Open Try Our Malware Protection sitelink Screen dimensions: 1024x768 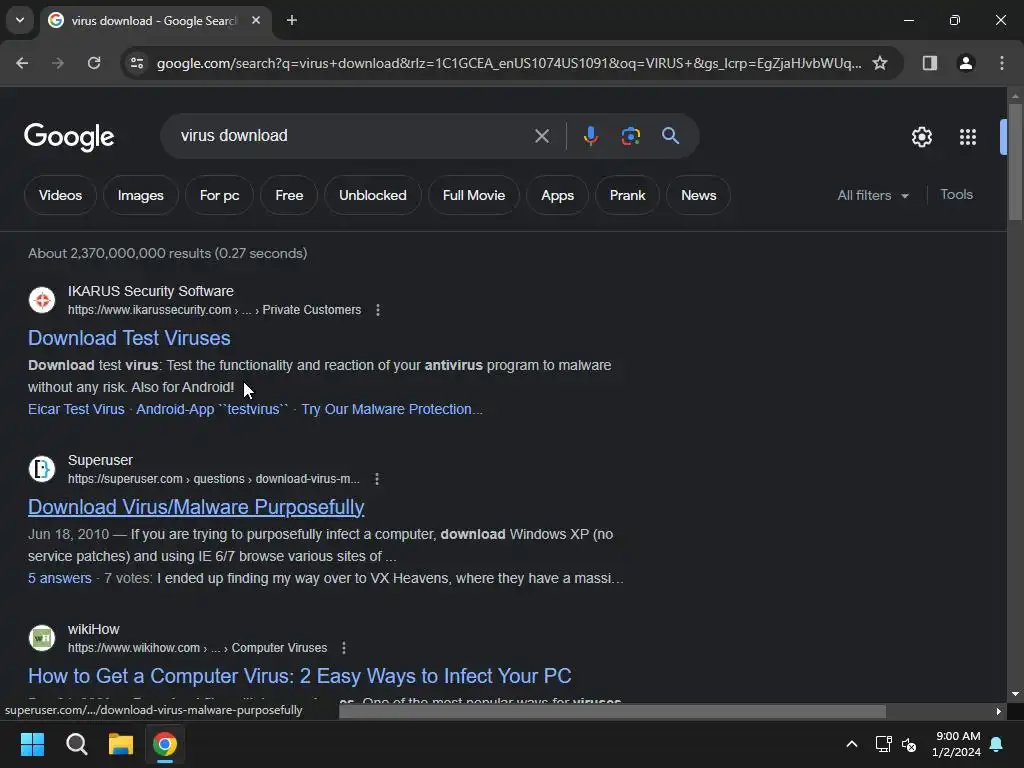tap(392, 409)
